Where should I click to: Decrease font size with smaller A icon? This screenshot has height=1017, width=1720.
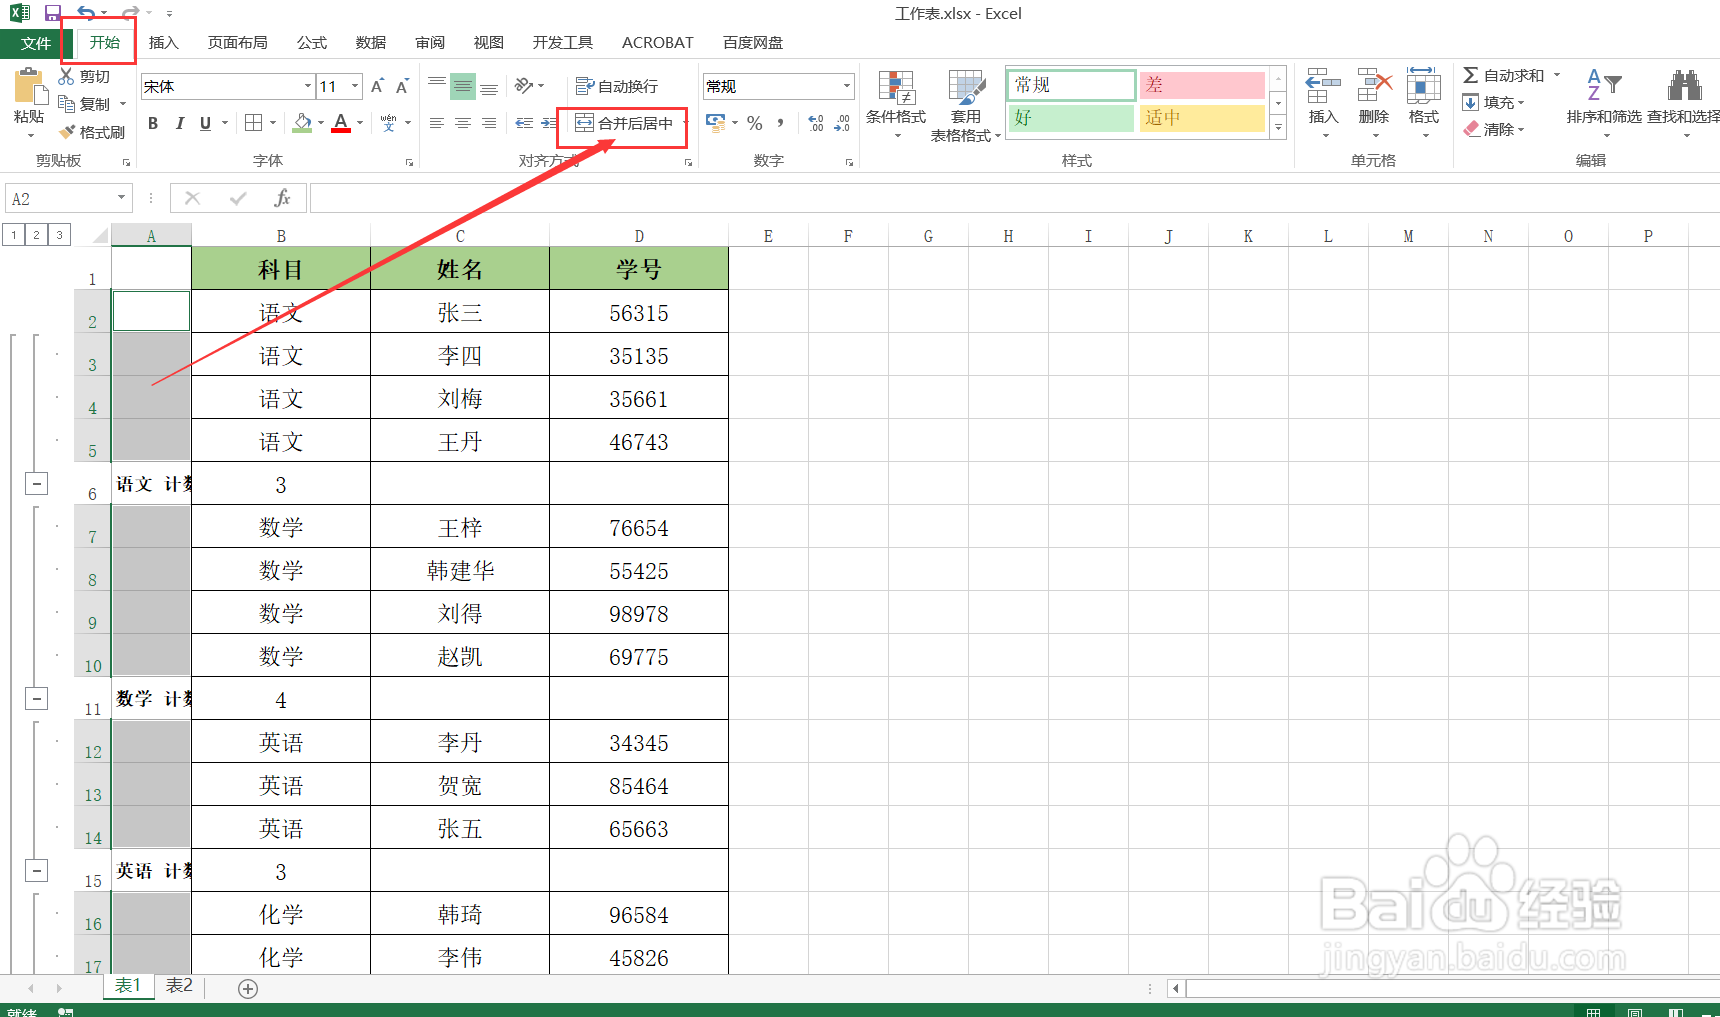click(402, 86)
